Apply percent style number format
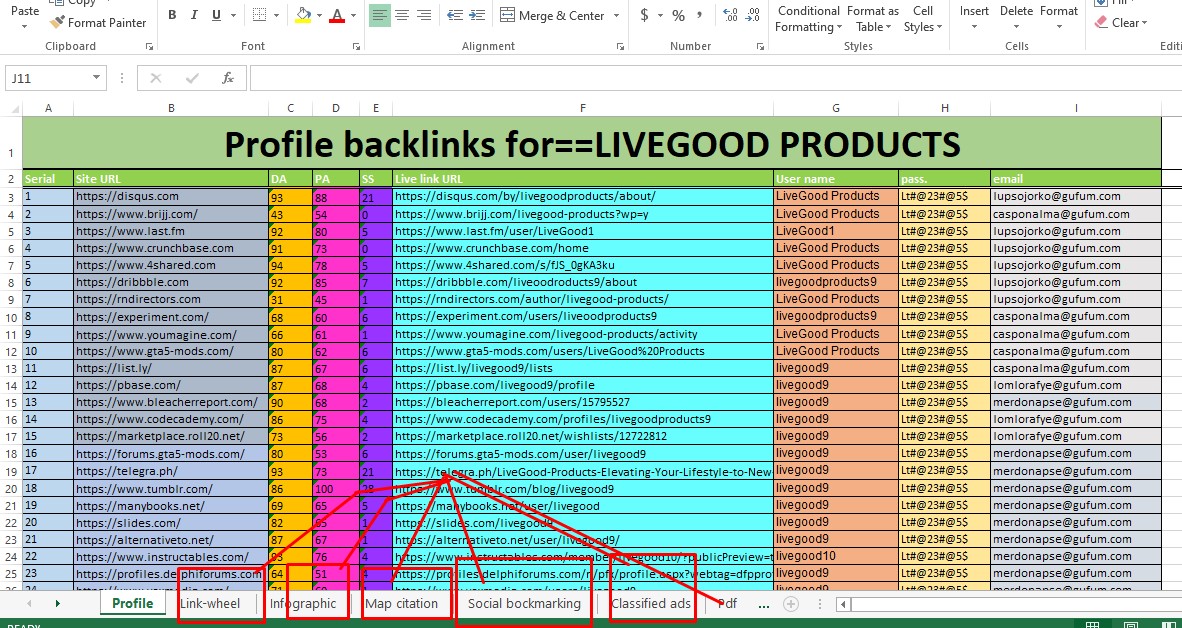This screenshot has height=628, width=1182. click(679, 15)
